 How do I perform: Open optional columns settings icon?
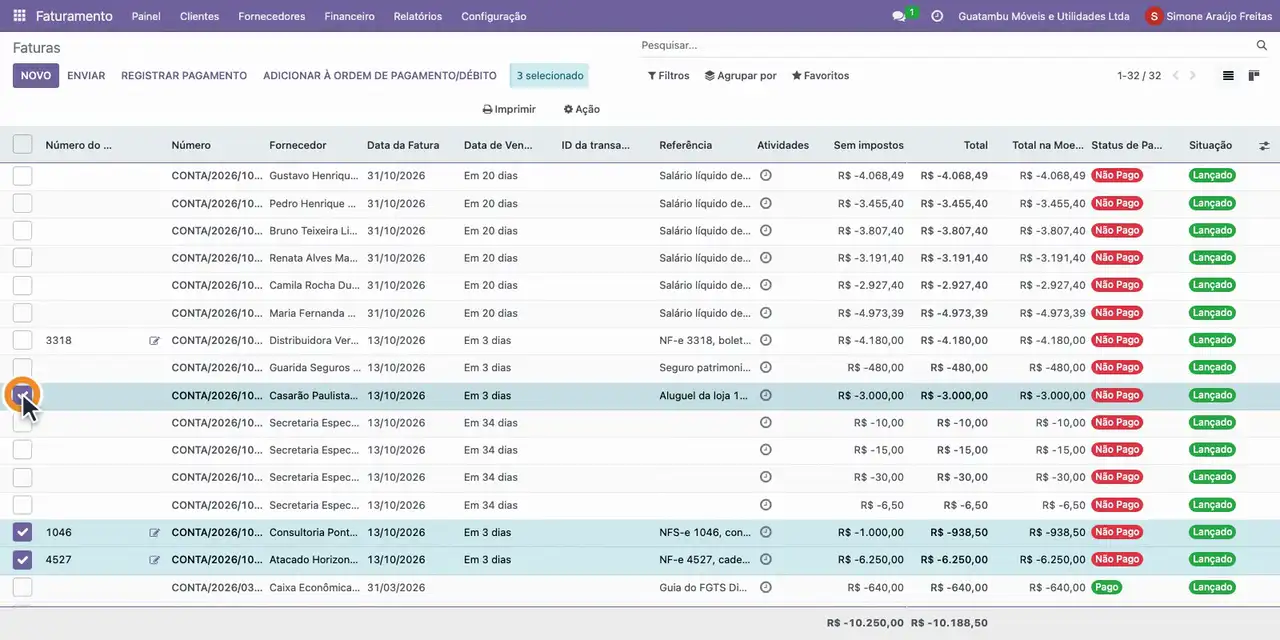pos(1264,145)
